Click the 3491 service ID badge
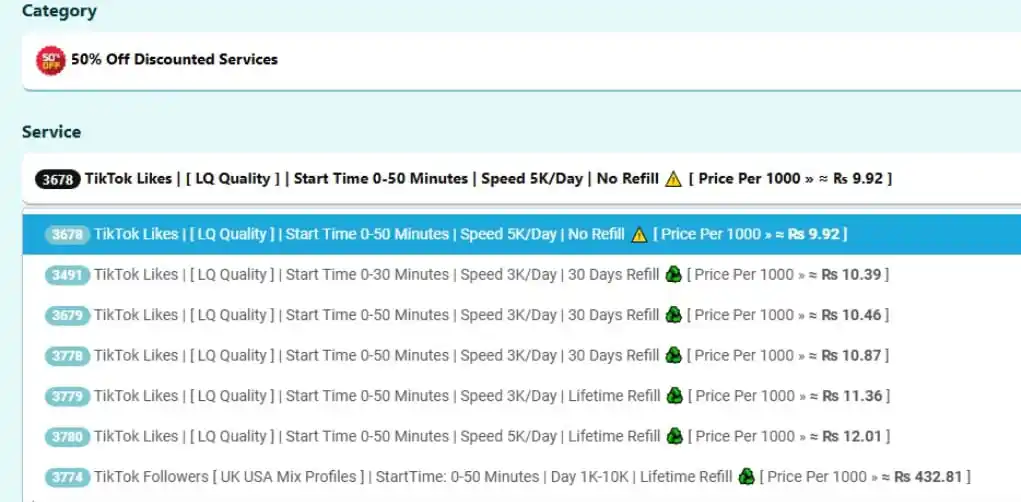This screenshot has height=502, width=1021. (67, 275)
